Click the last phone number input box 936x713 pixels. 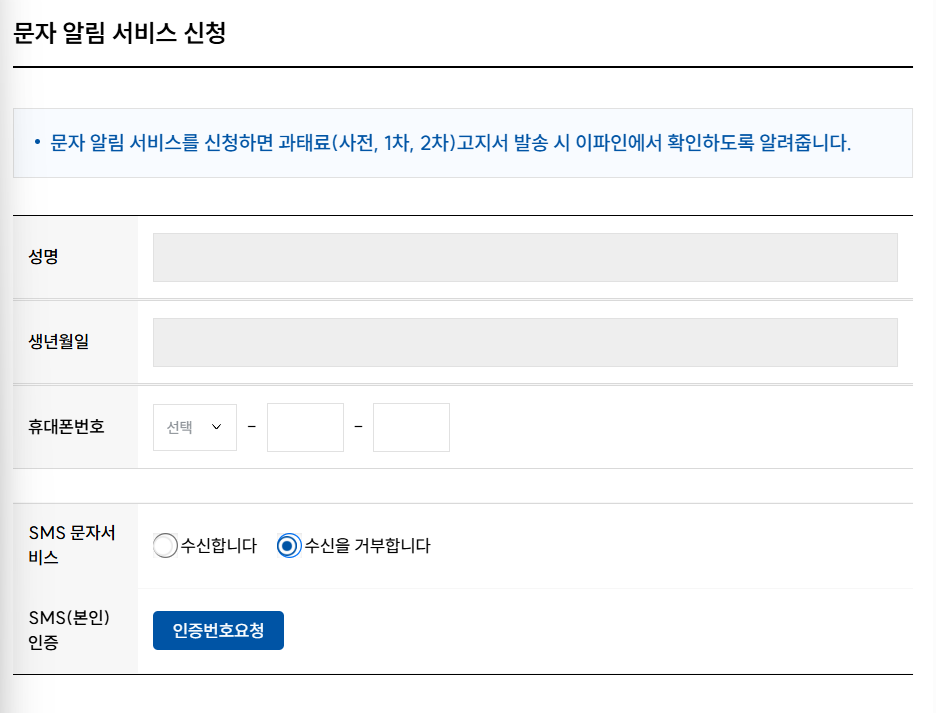411,427
